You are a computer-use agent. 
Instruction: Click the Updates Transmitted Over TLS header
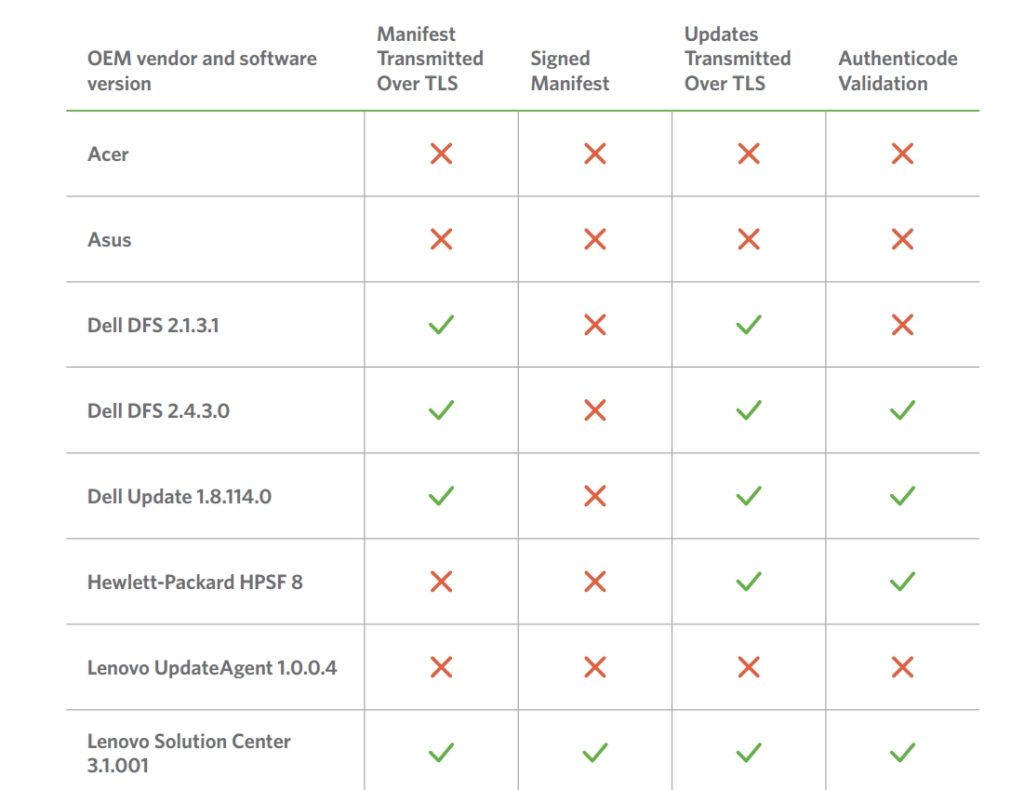pyautogui.click(x=737, y=59)
